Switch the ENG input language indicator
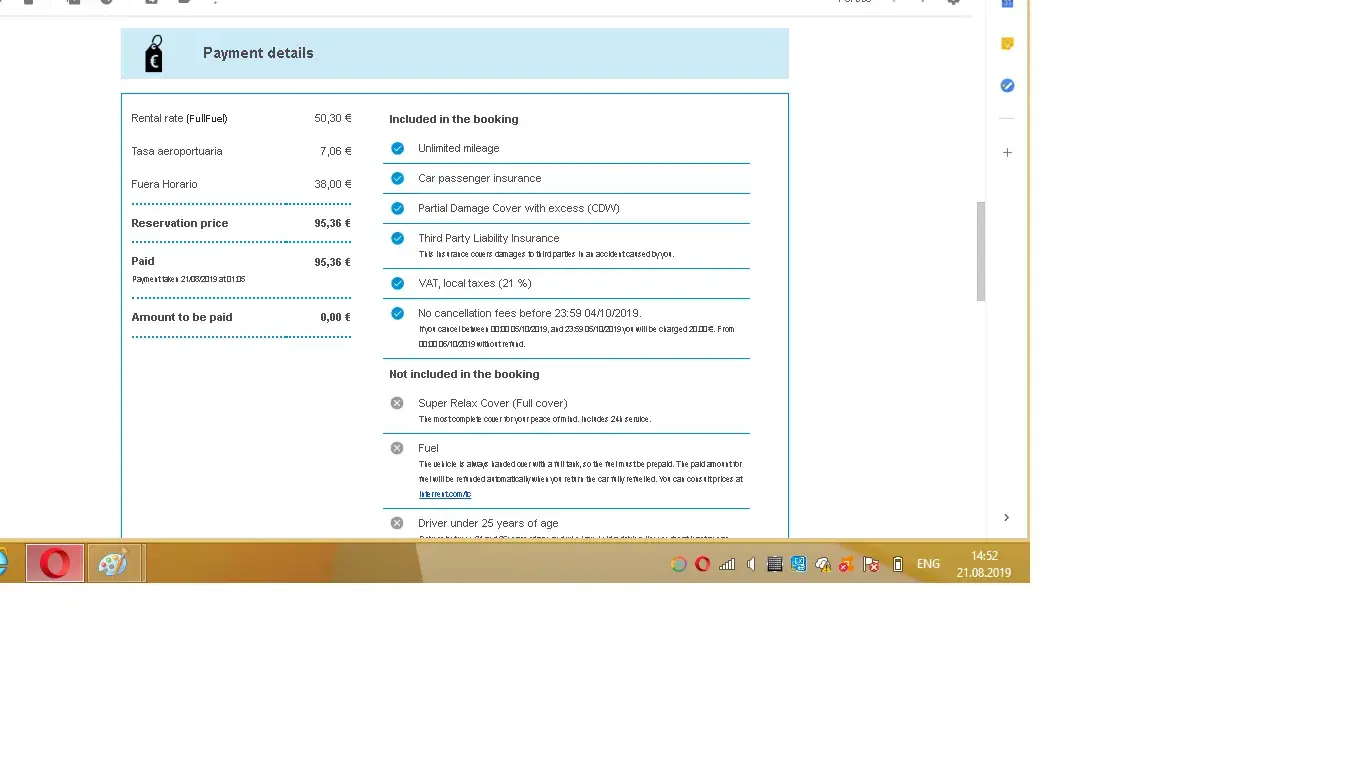 tap(928, 564)
